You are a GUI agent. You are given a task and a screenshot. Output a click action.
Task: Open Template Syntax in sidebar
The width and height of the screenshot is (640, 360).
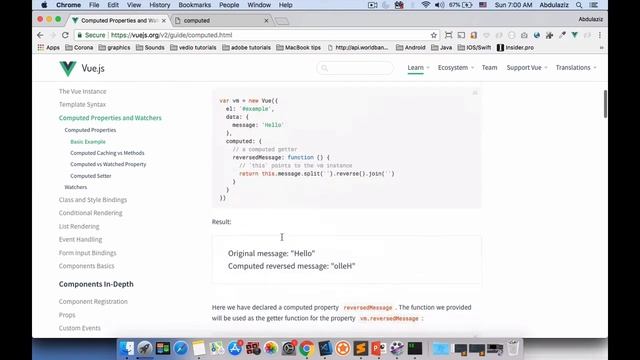[82, 104]
